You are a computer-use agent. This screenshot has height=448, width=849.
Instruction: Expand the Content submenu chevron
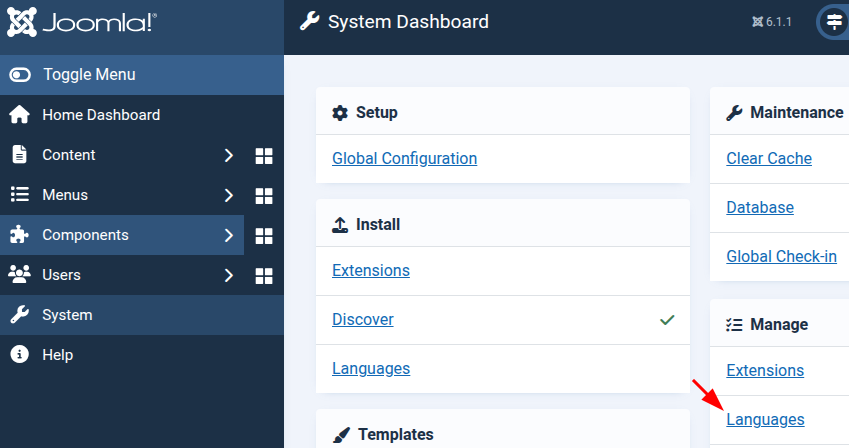[x=229, y=155]
